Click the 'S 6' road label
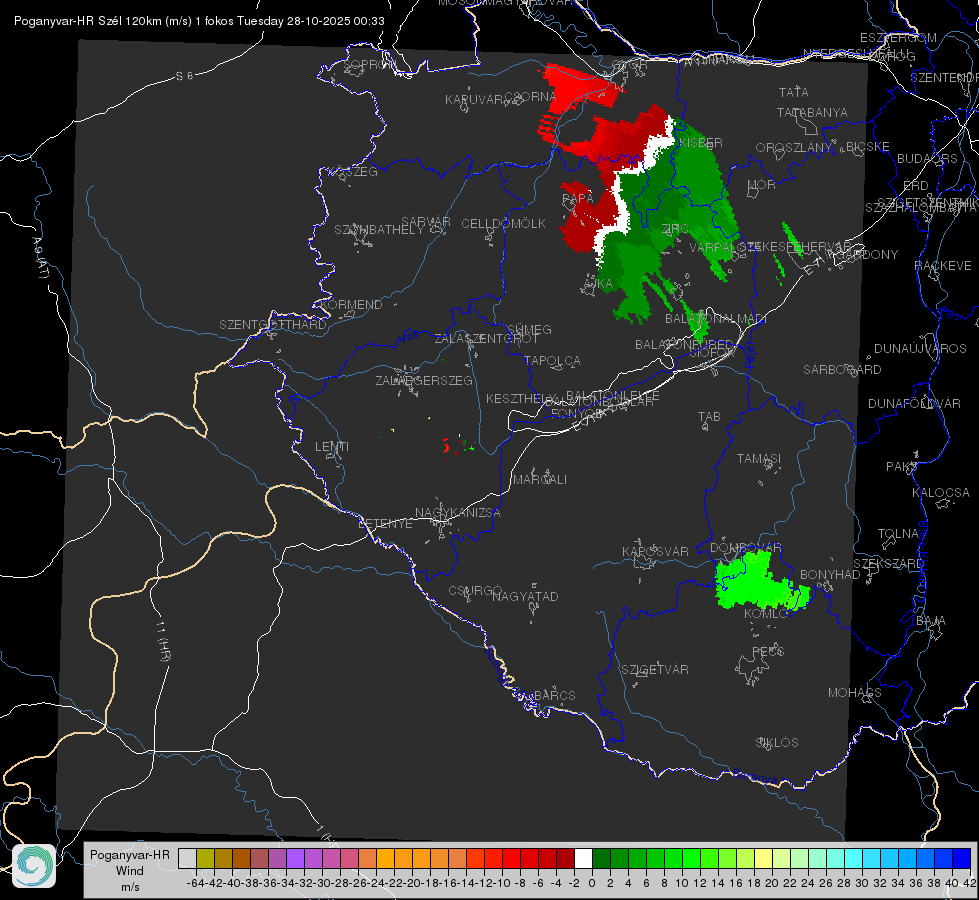The height and width of the screenshot is (900, 979). coord(184,76)
